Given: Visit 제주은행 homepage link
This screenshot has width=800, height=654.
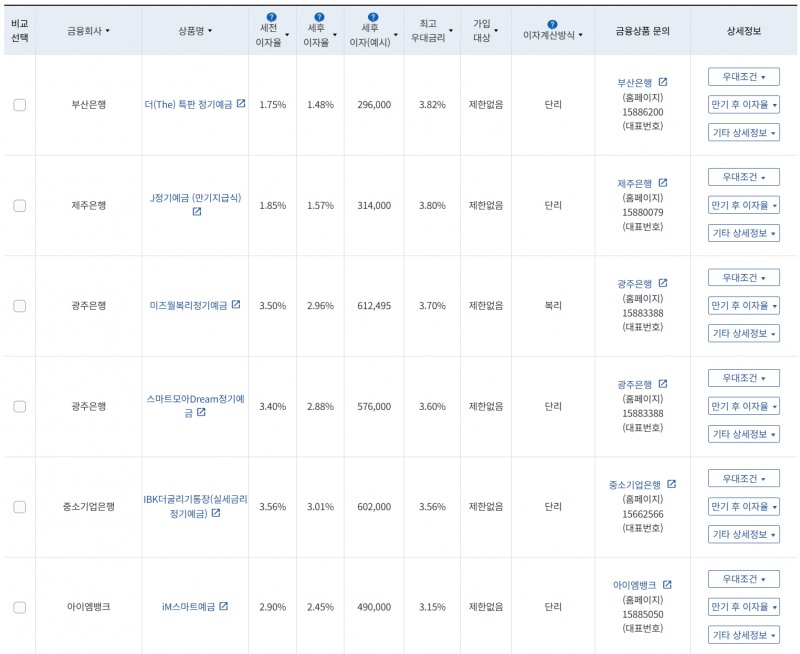Looking at the screenshot, I should coord(635,183).
